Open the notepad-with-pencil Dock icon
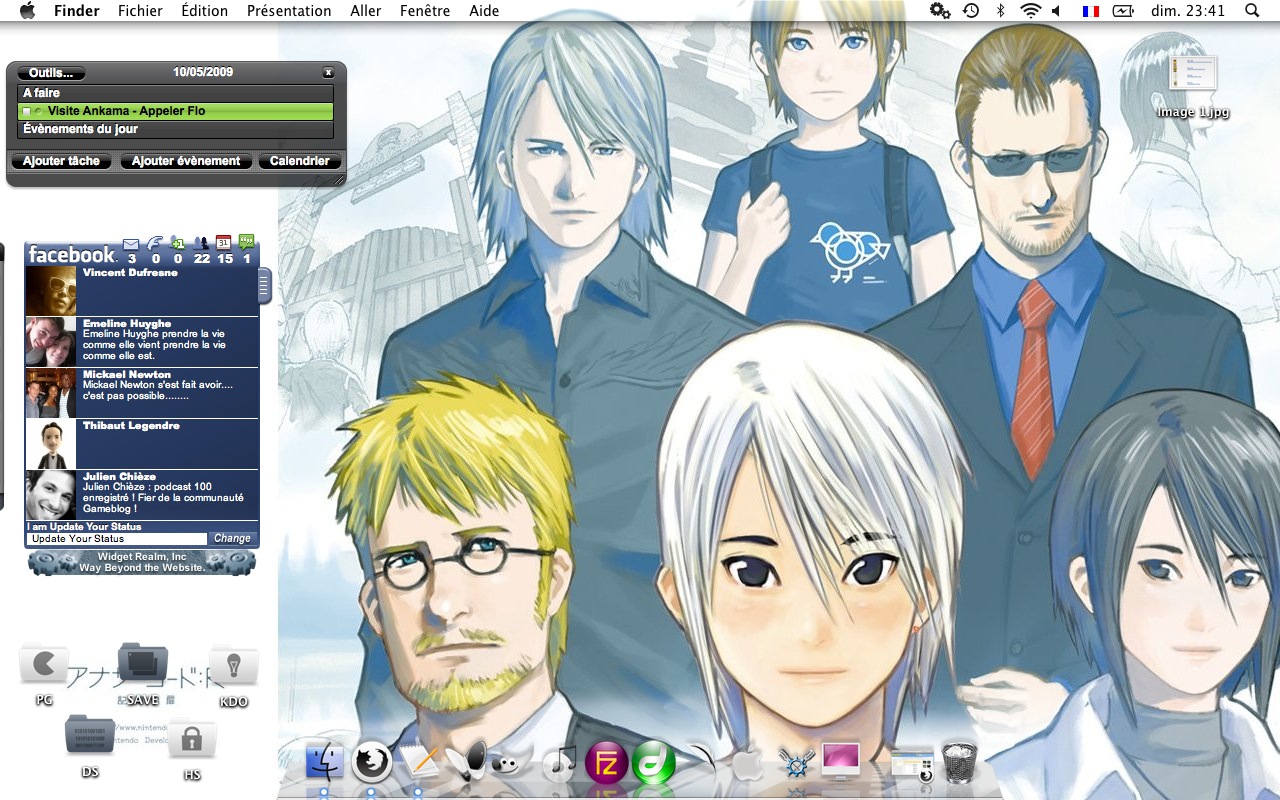 [420, 762]
